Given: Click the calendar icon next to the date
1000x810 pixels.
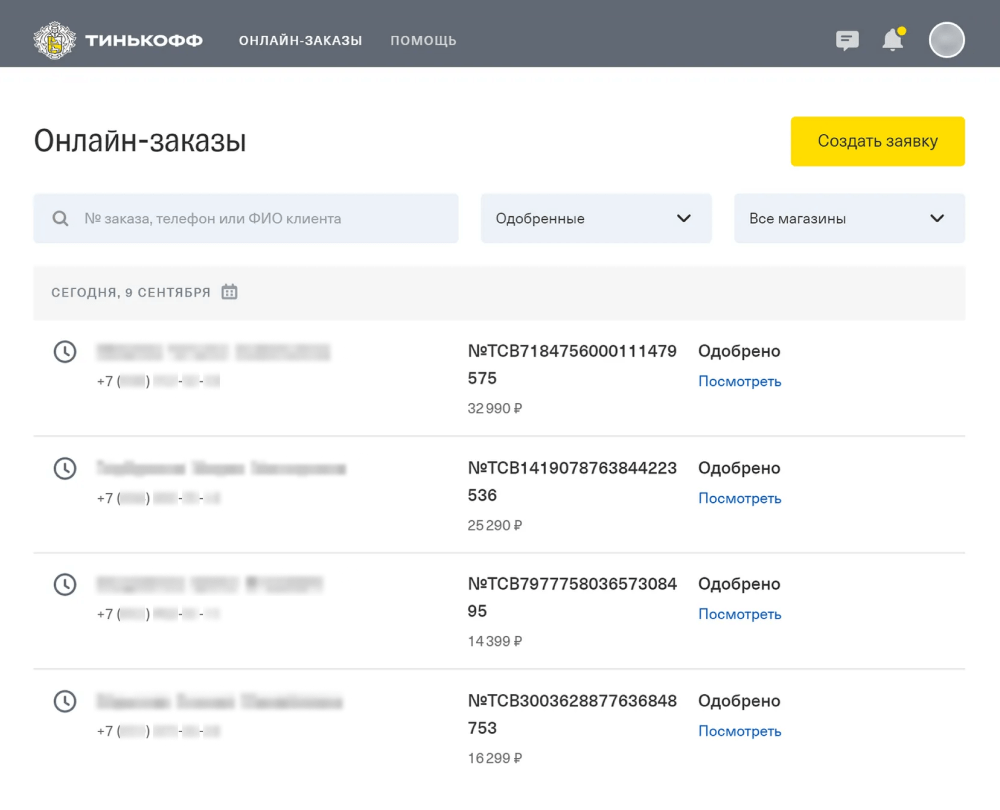Looking at the screenshot, I should pyautogui.click(x=229, y=291).
